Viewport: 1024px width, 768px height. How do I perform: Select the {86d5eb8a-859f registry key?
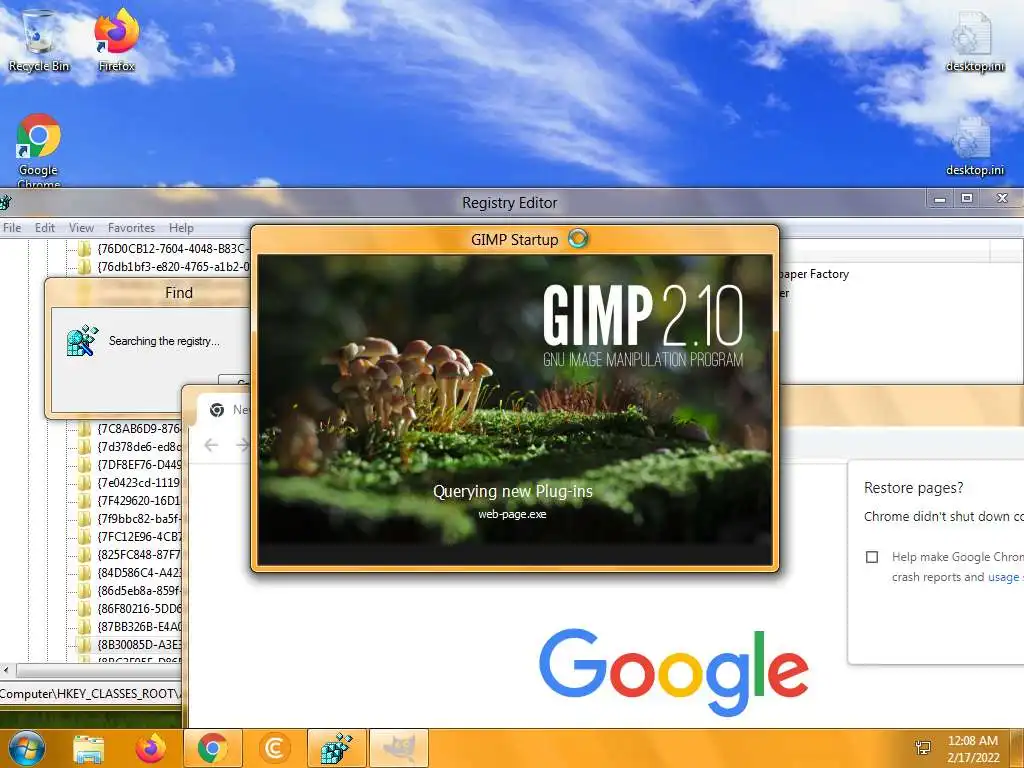[139, 591]
